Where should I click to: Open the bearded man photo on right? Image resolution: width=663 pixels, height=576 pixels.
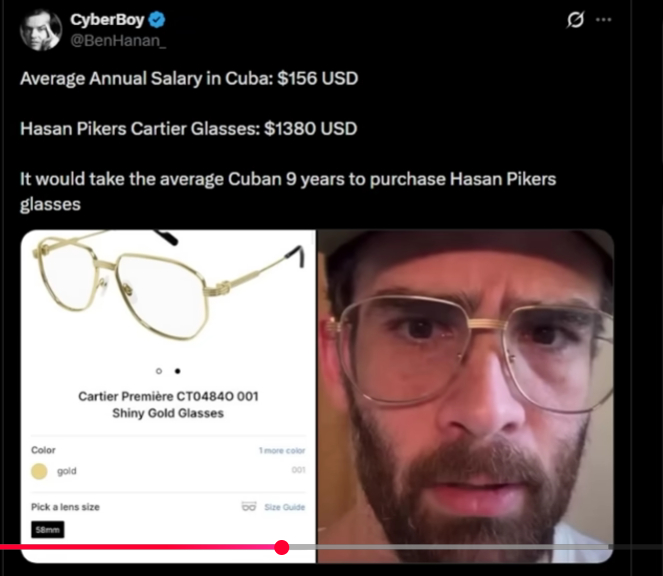coord(465,396)
